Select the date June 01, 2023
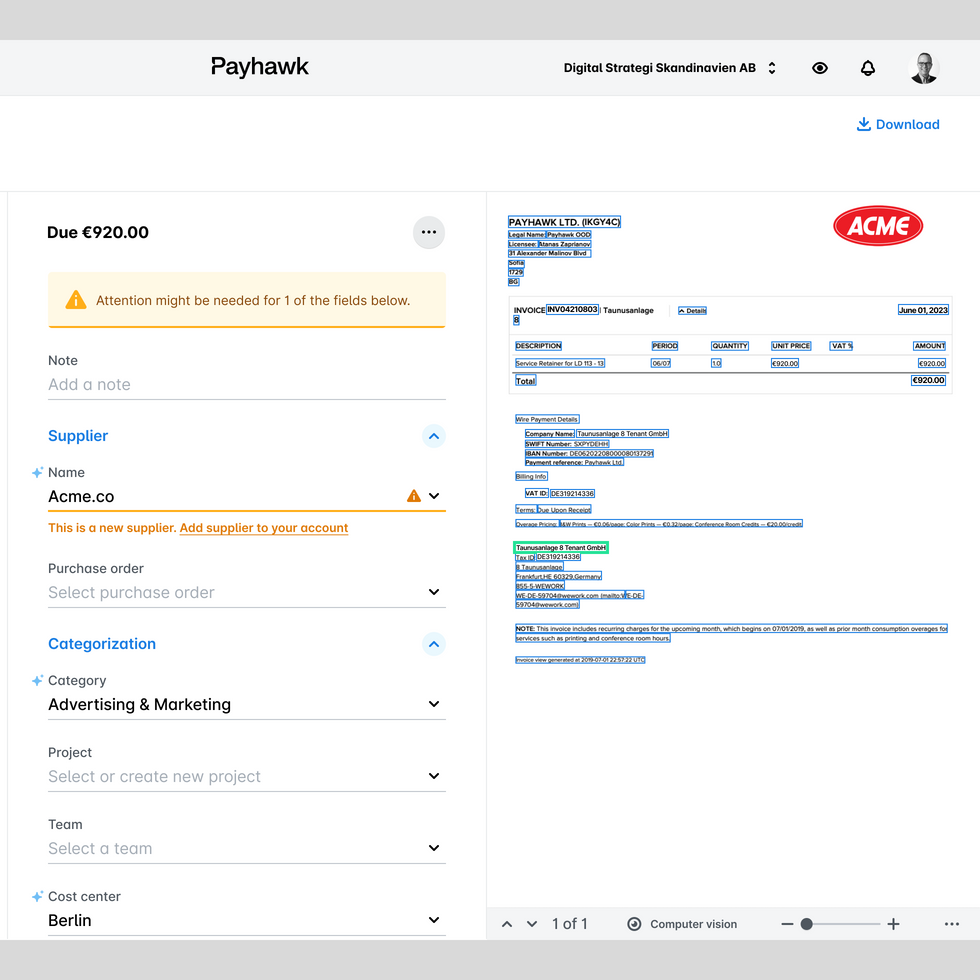Viewport: 980px width, 980px height. point(923,310)
